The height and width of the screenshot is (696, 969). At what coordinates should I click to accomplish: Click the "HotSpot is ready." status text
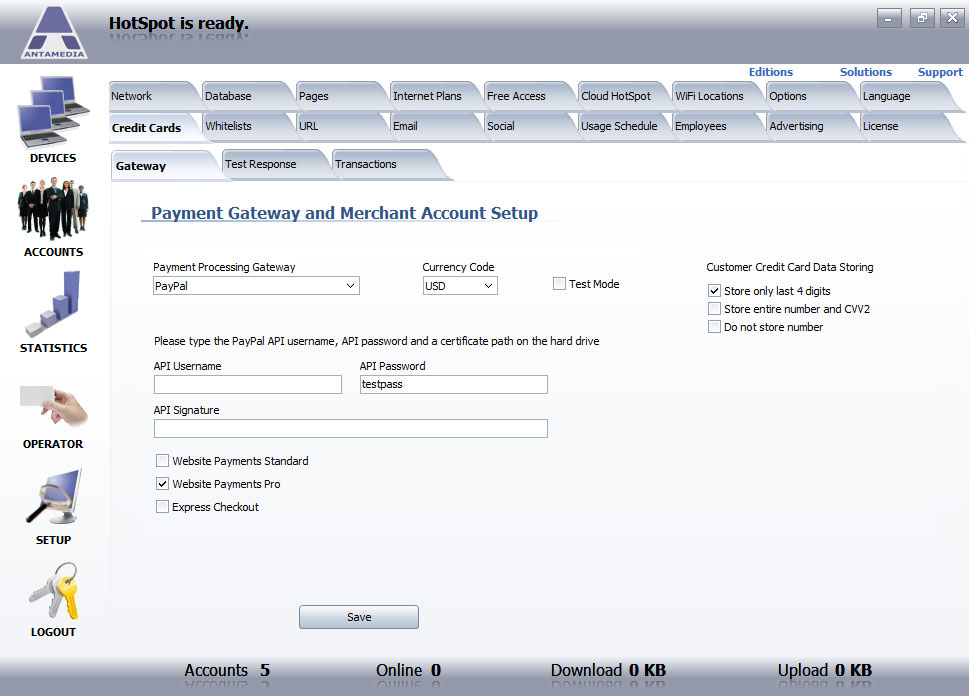point(179,23)
